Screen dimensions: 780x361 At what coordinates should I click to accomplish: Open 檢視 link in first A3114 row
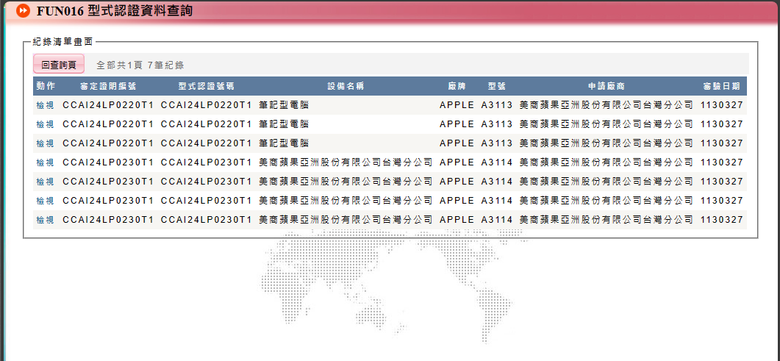45,163
